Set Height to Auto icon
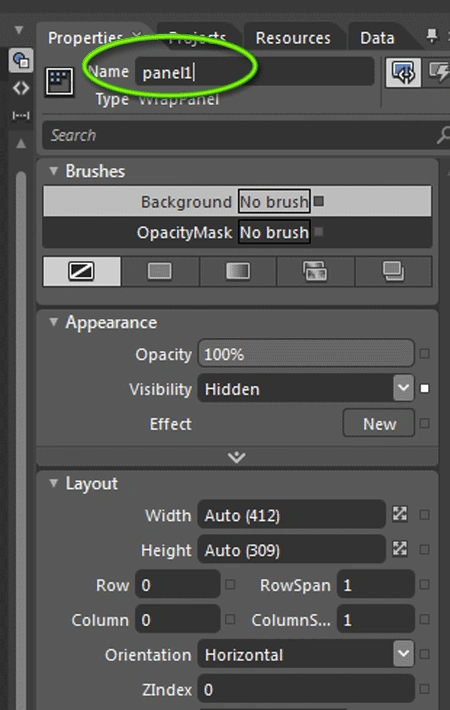This screenshot has height=710, width=450. (400, 549)
